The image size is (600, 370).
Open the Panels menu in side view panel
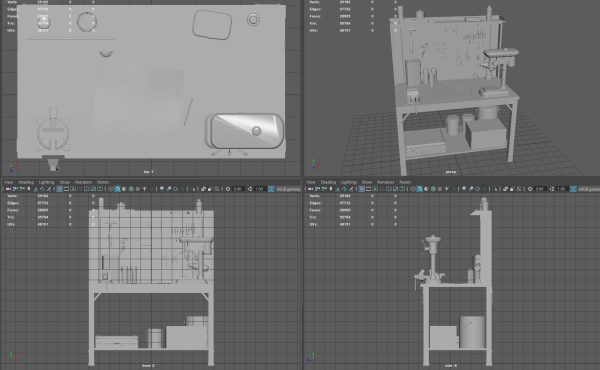405,182
